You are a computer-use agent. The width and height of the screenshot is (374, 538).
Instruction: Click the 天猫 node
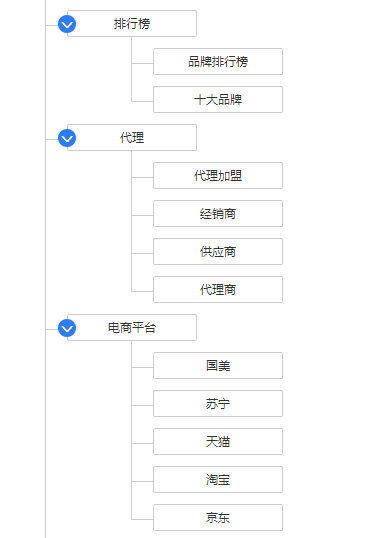(218, 442)
